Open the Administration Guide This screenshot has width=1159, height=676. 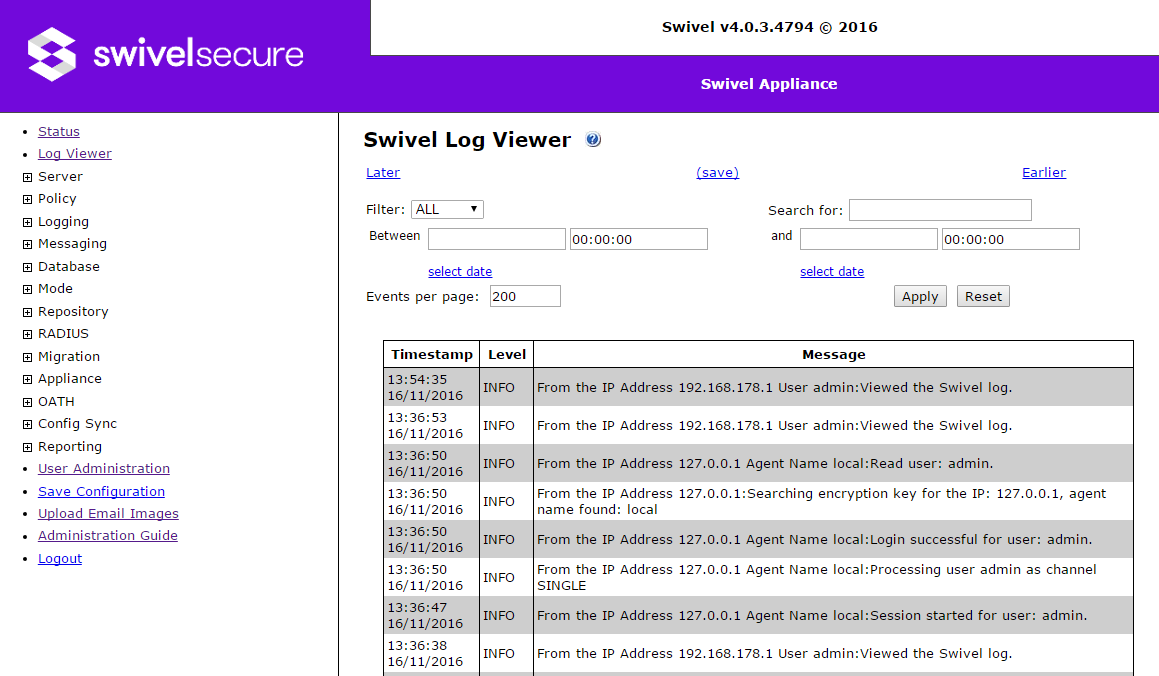[x=107, y=535]
